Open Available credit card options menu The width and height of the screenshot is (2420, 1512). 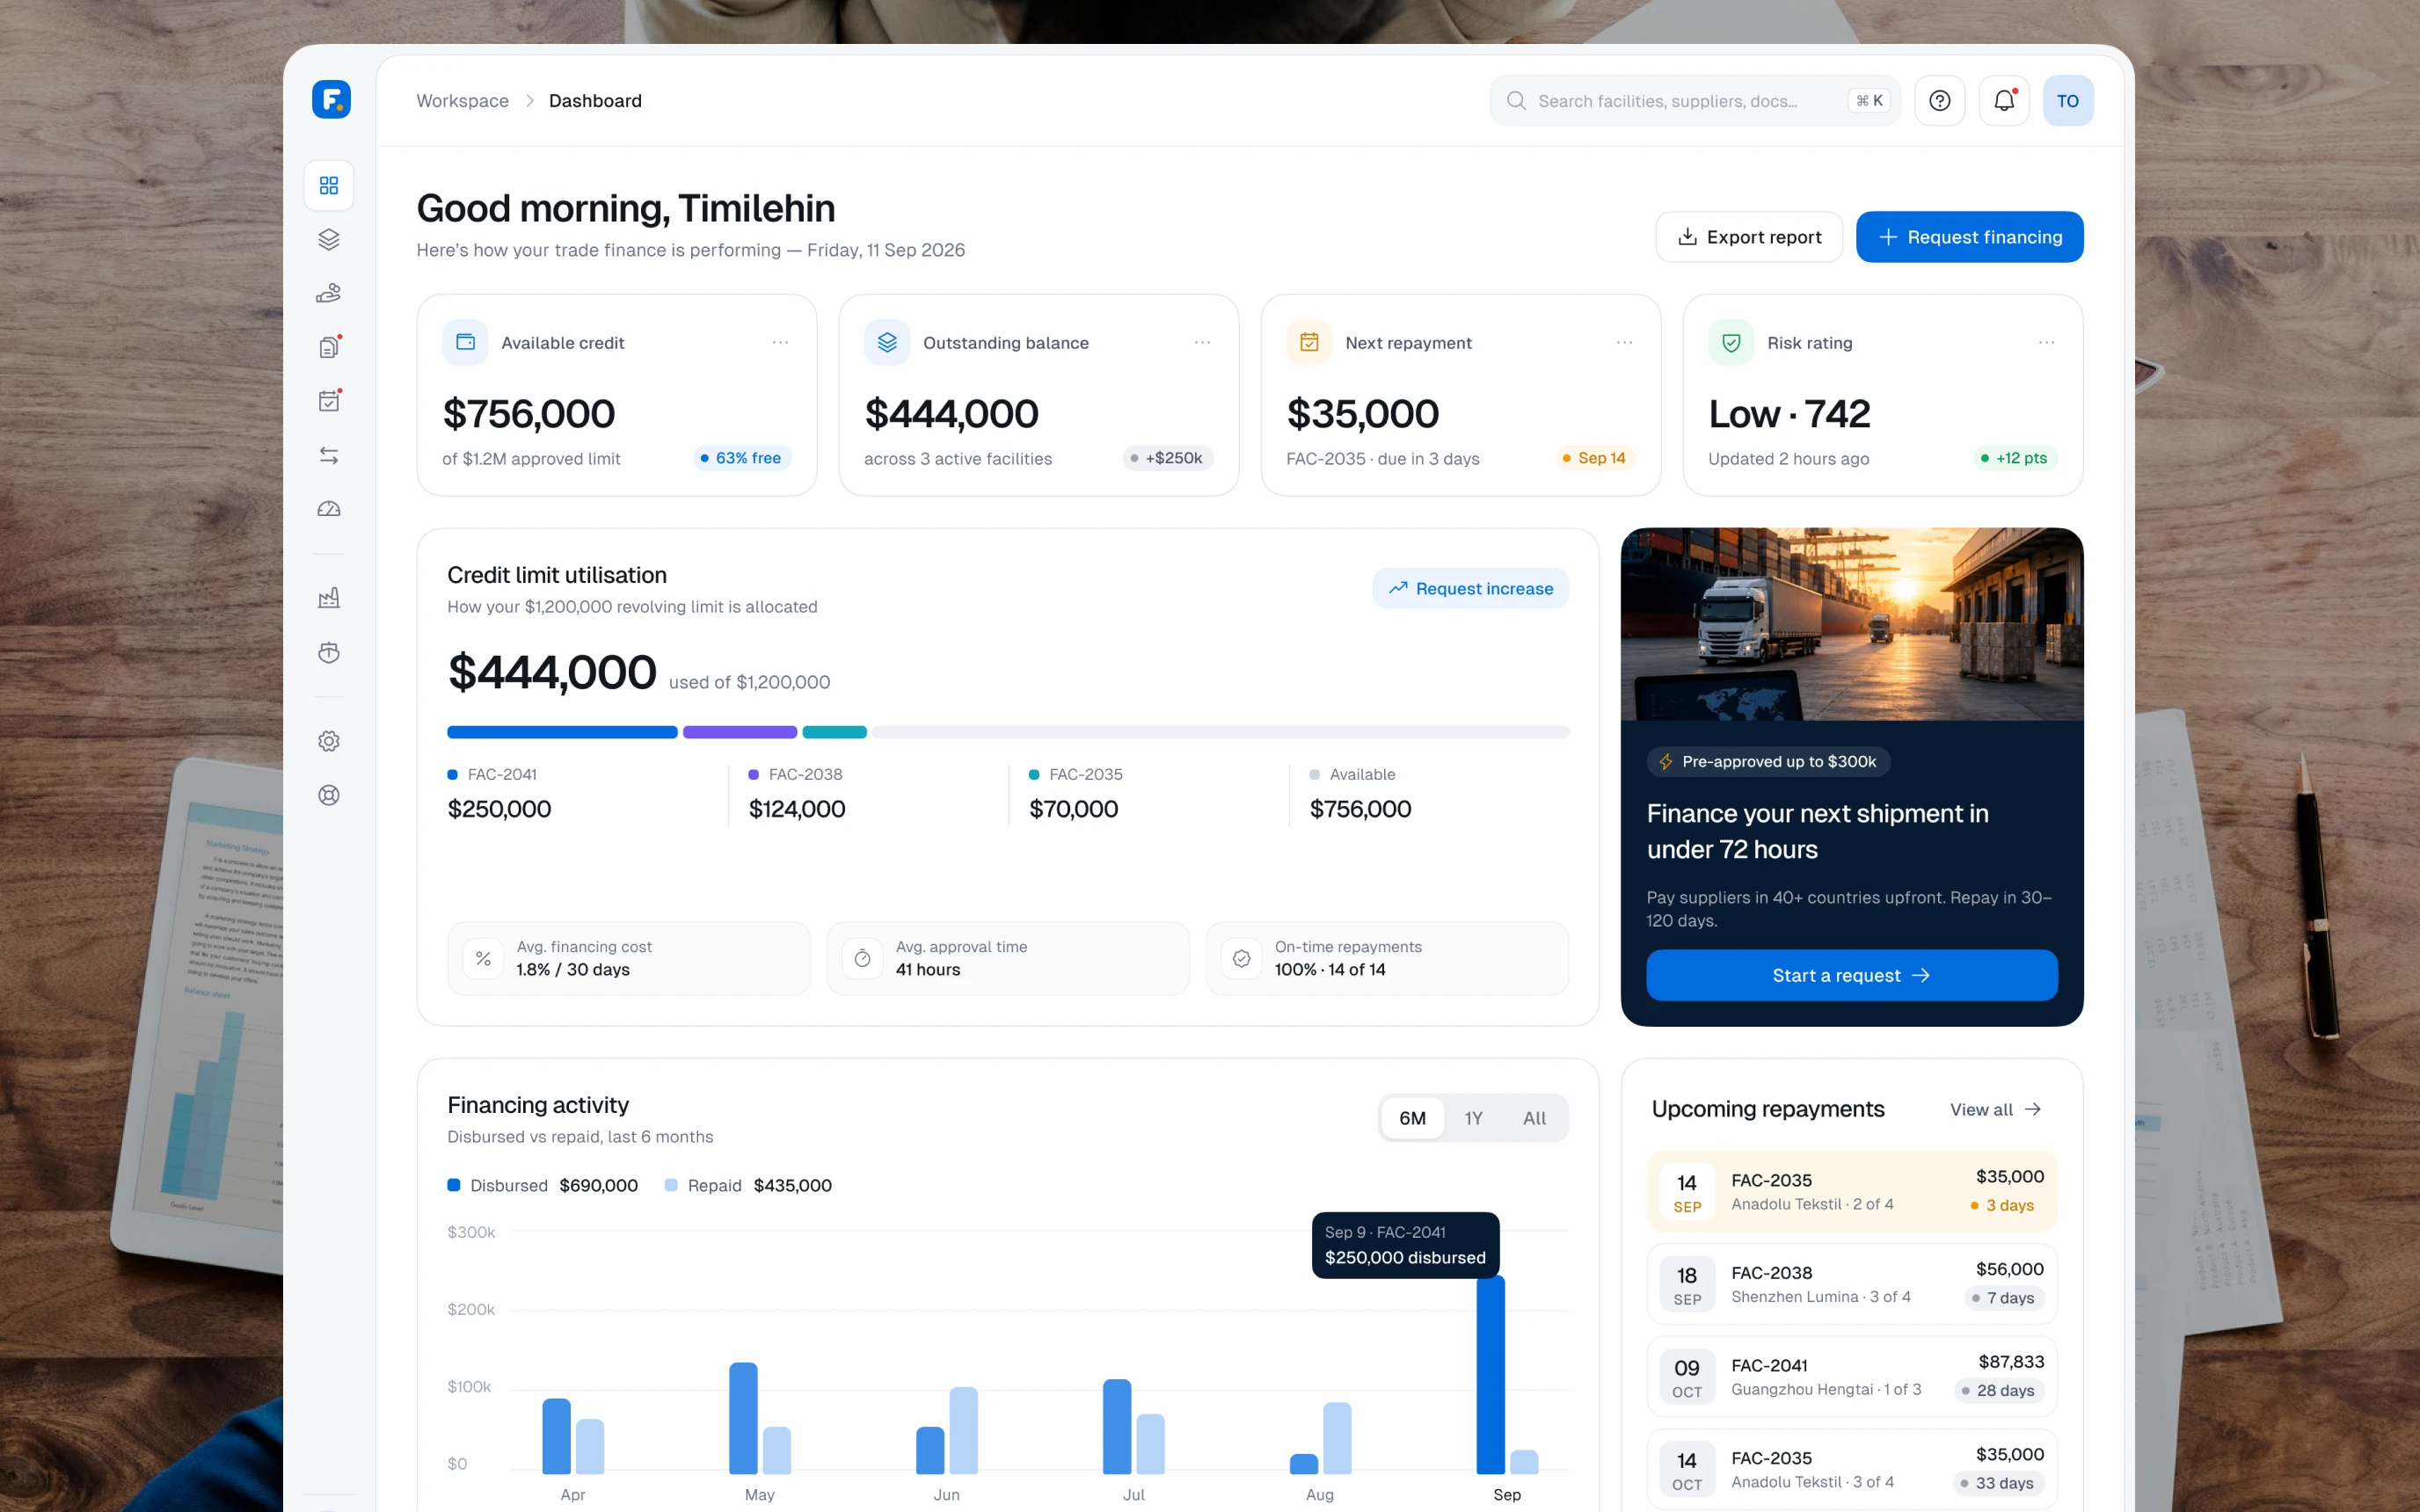[x=781, y=343]
